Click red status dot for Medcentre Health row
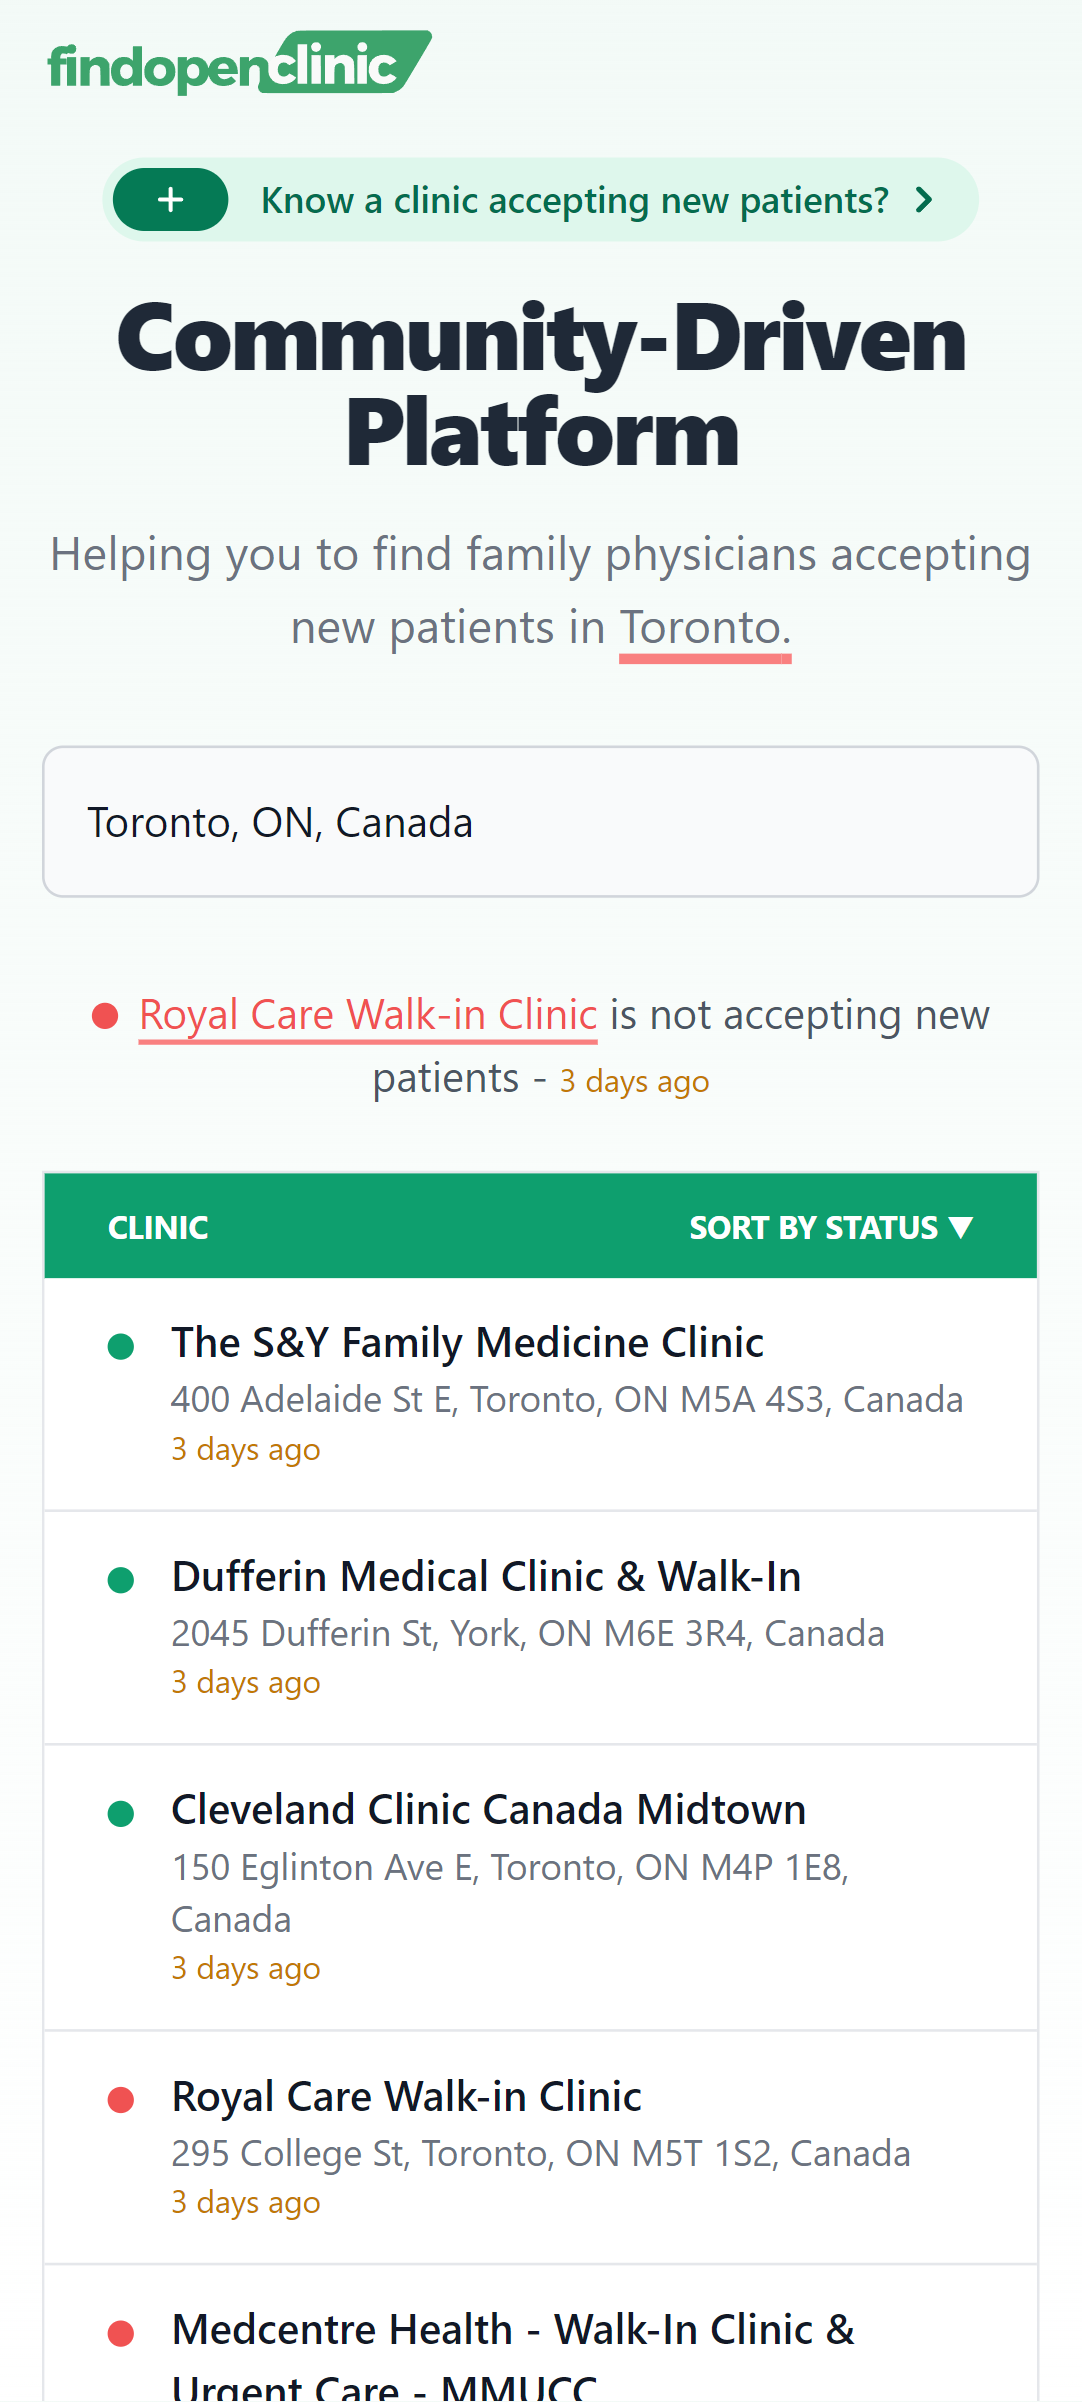The height and width of the screenshot is (2402, 1082). (121, 2333)
